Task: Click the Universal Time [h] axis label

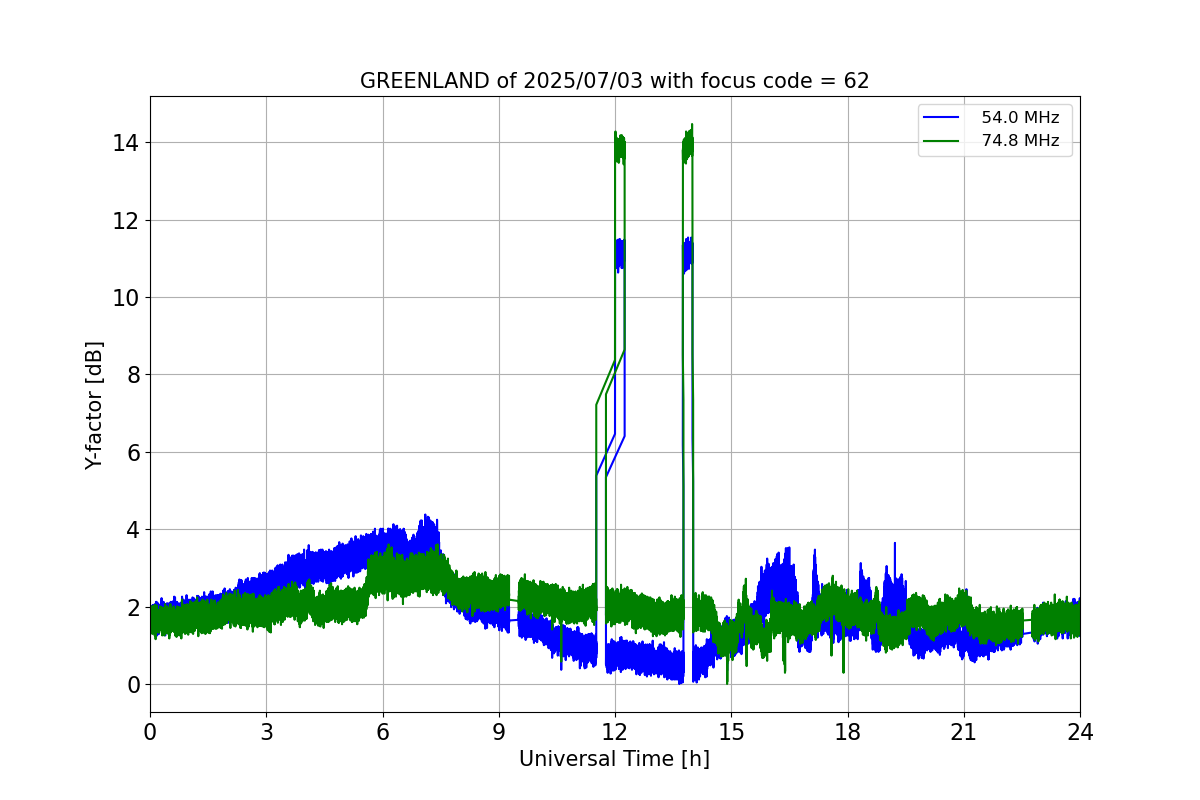Action: 614,759
